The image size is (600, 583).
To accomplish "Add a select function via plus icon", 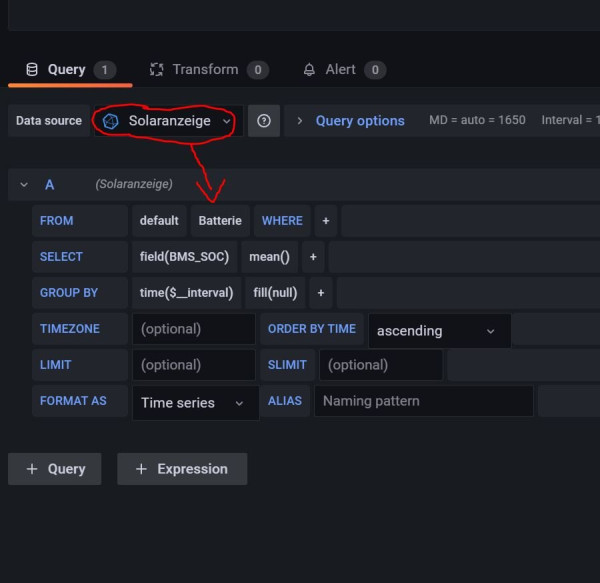I will (313, 257).
